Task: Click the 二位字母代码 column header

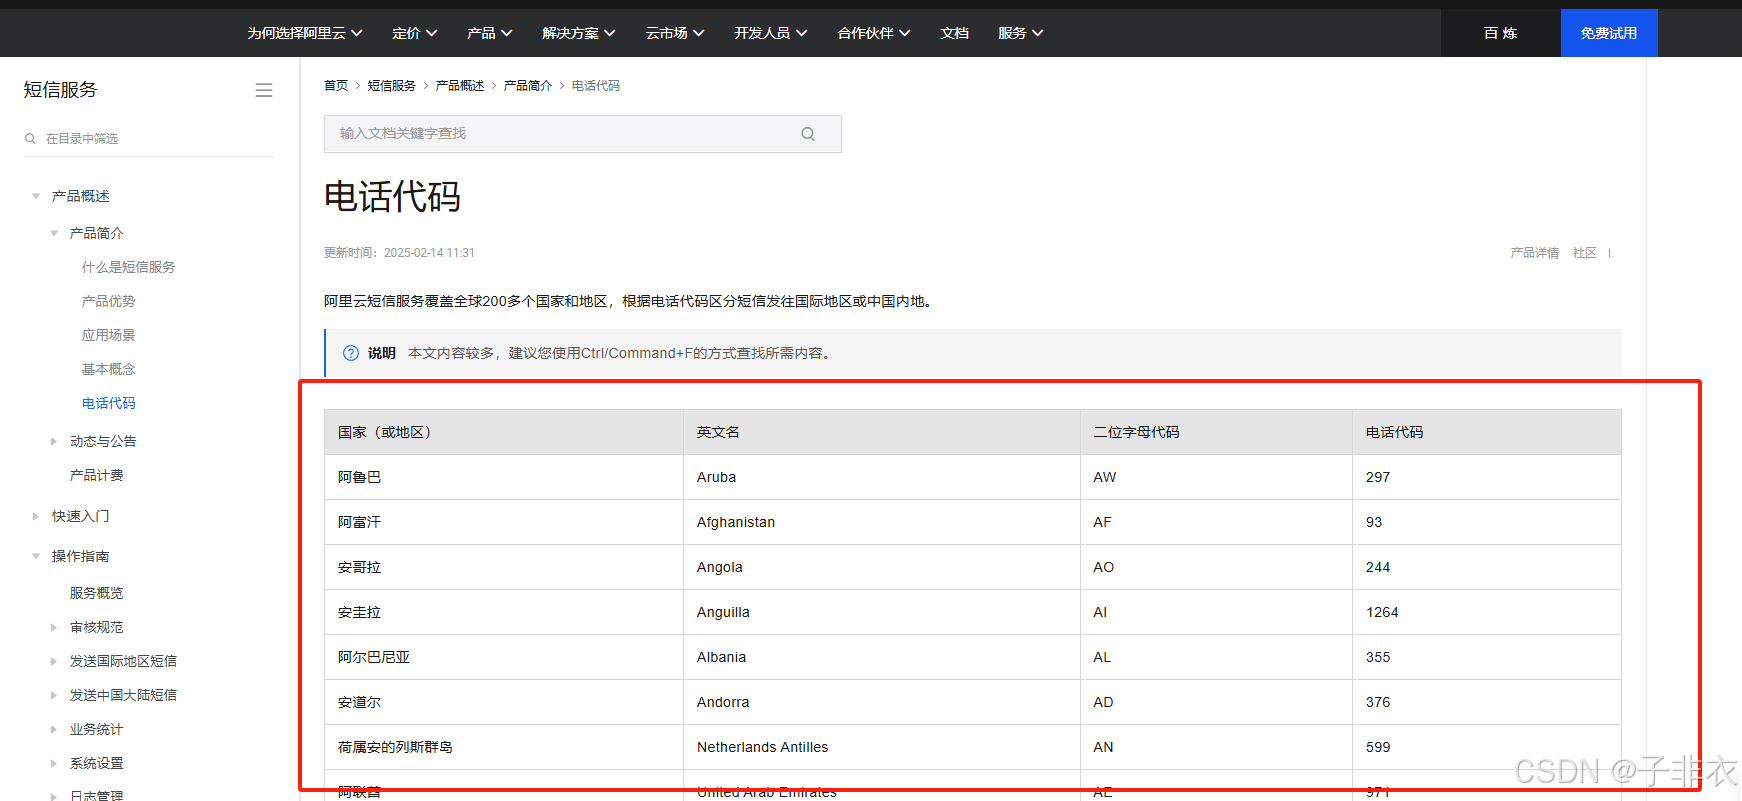Action: [1216, 432]
